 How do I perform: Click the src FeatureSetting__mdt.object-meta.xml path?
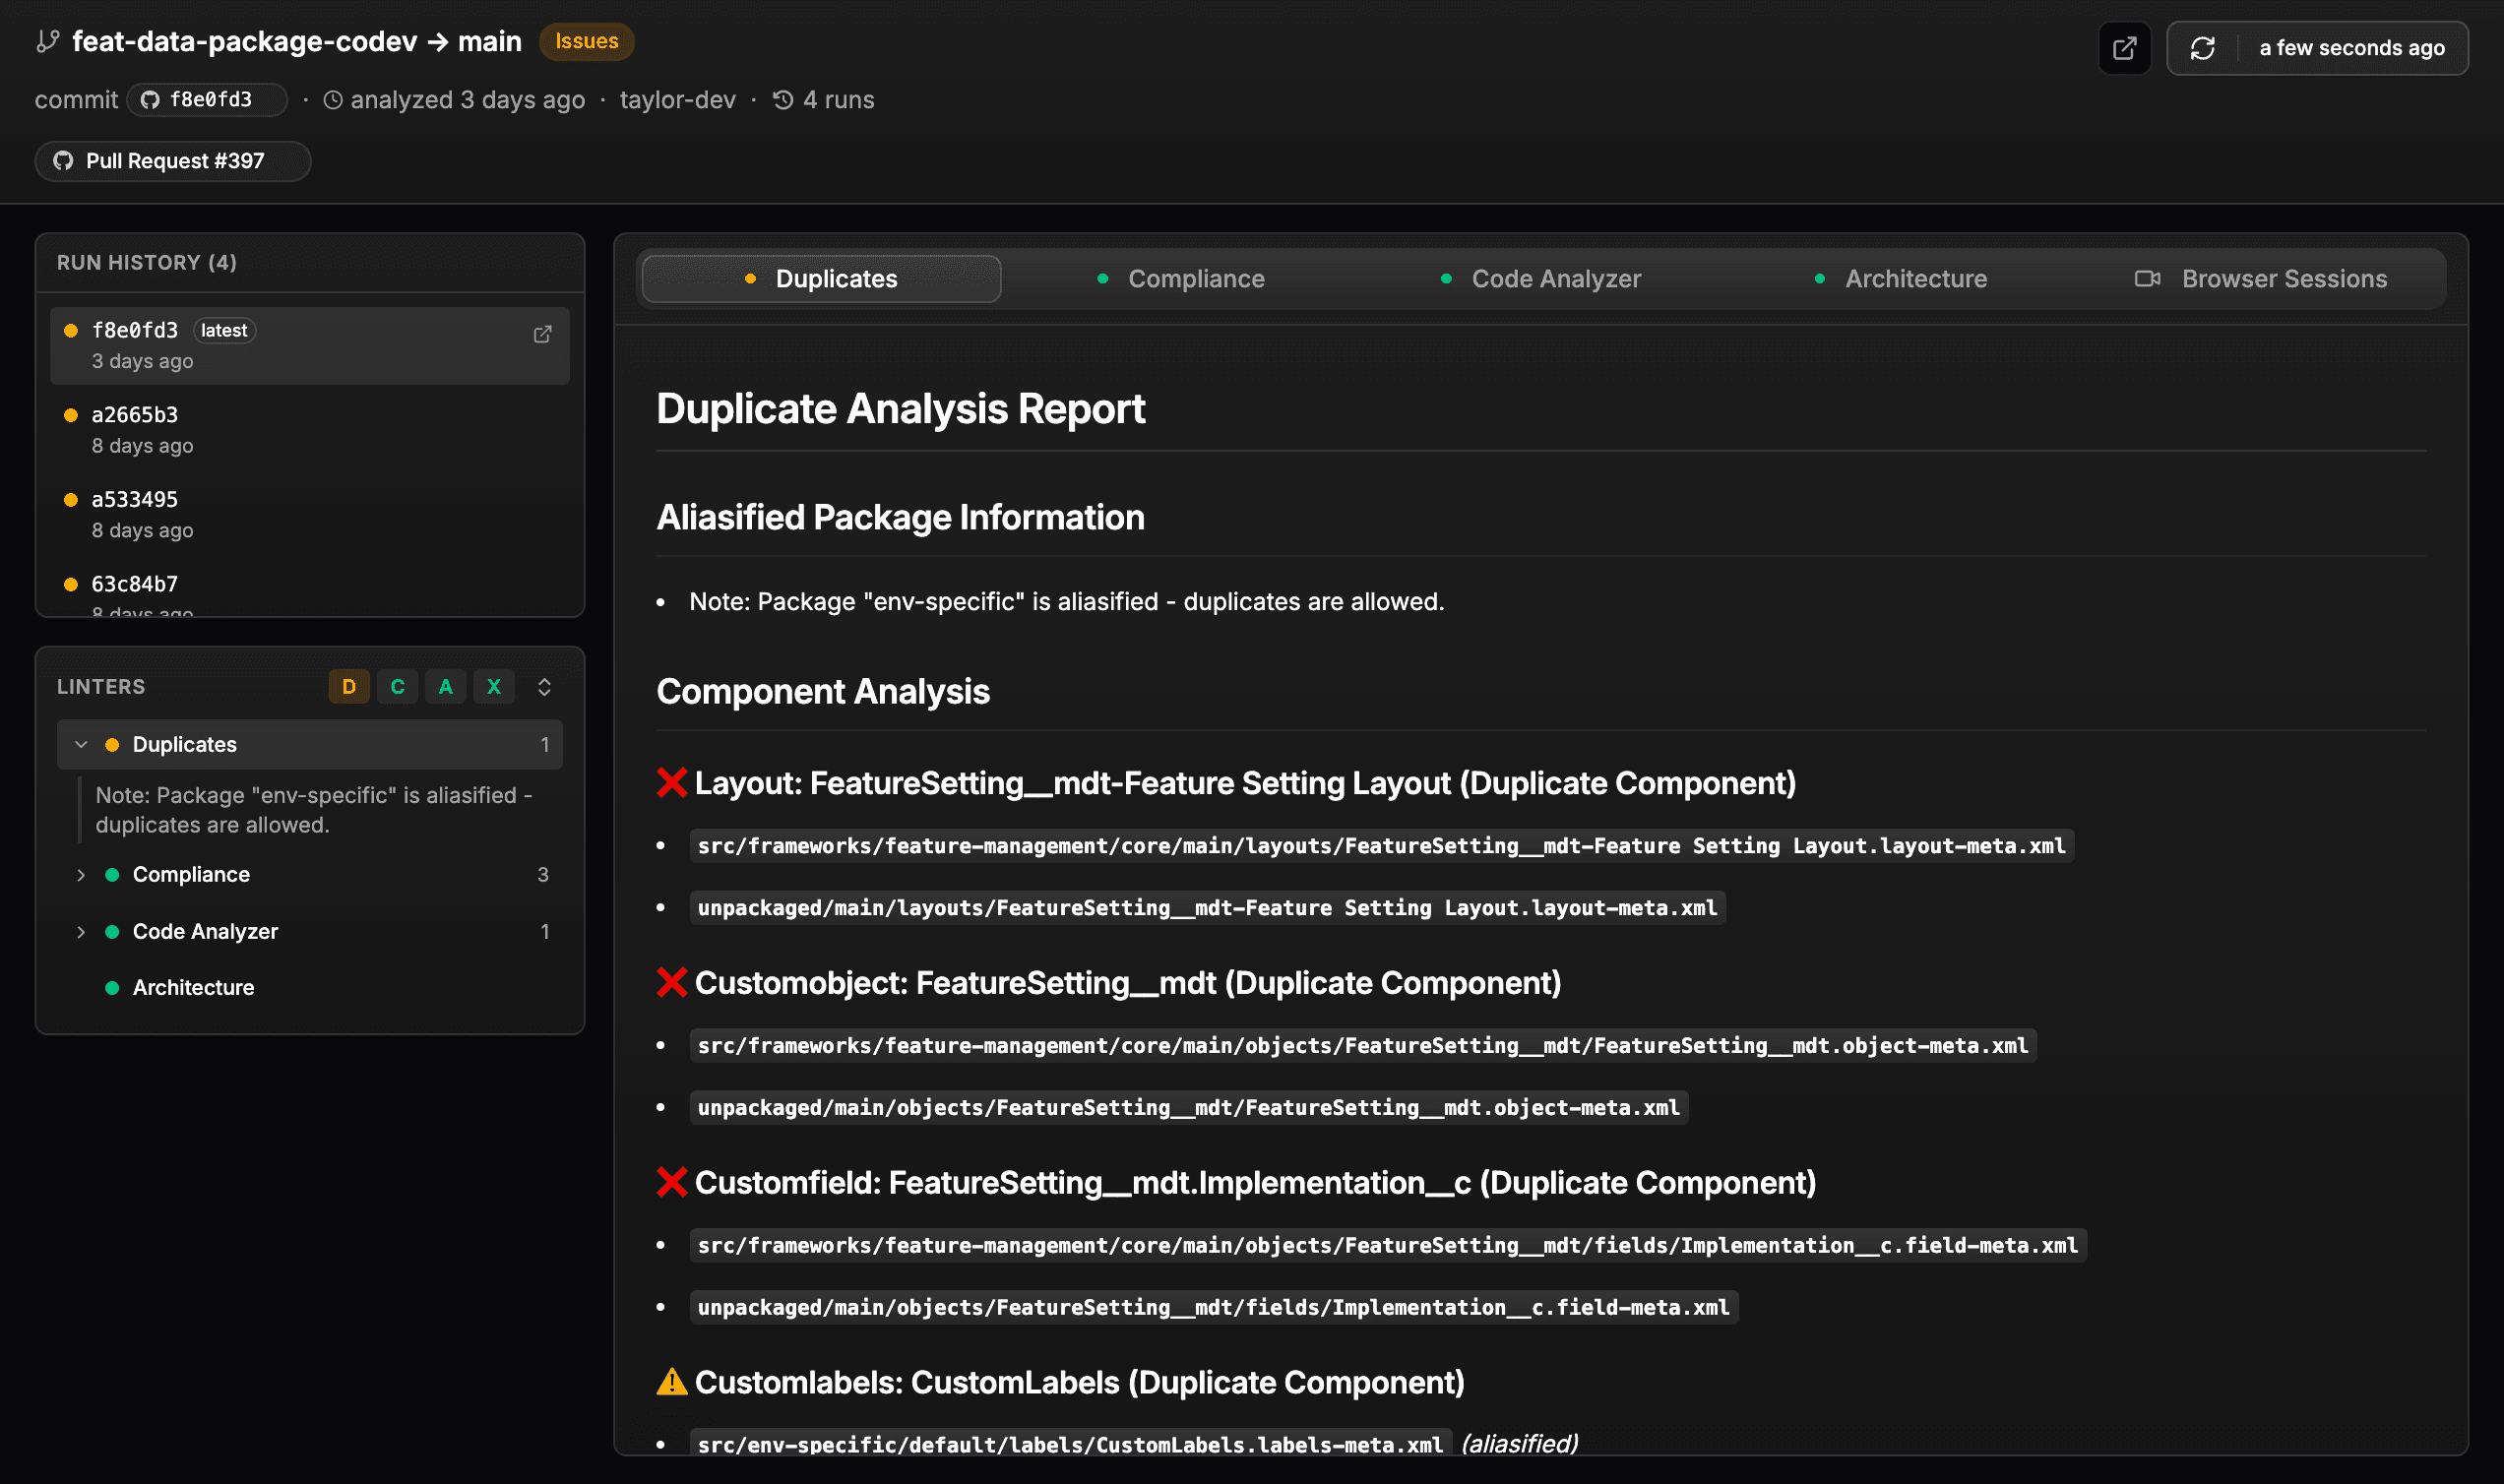pos(1363,1046)
